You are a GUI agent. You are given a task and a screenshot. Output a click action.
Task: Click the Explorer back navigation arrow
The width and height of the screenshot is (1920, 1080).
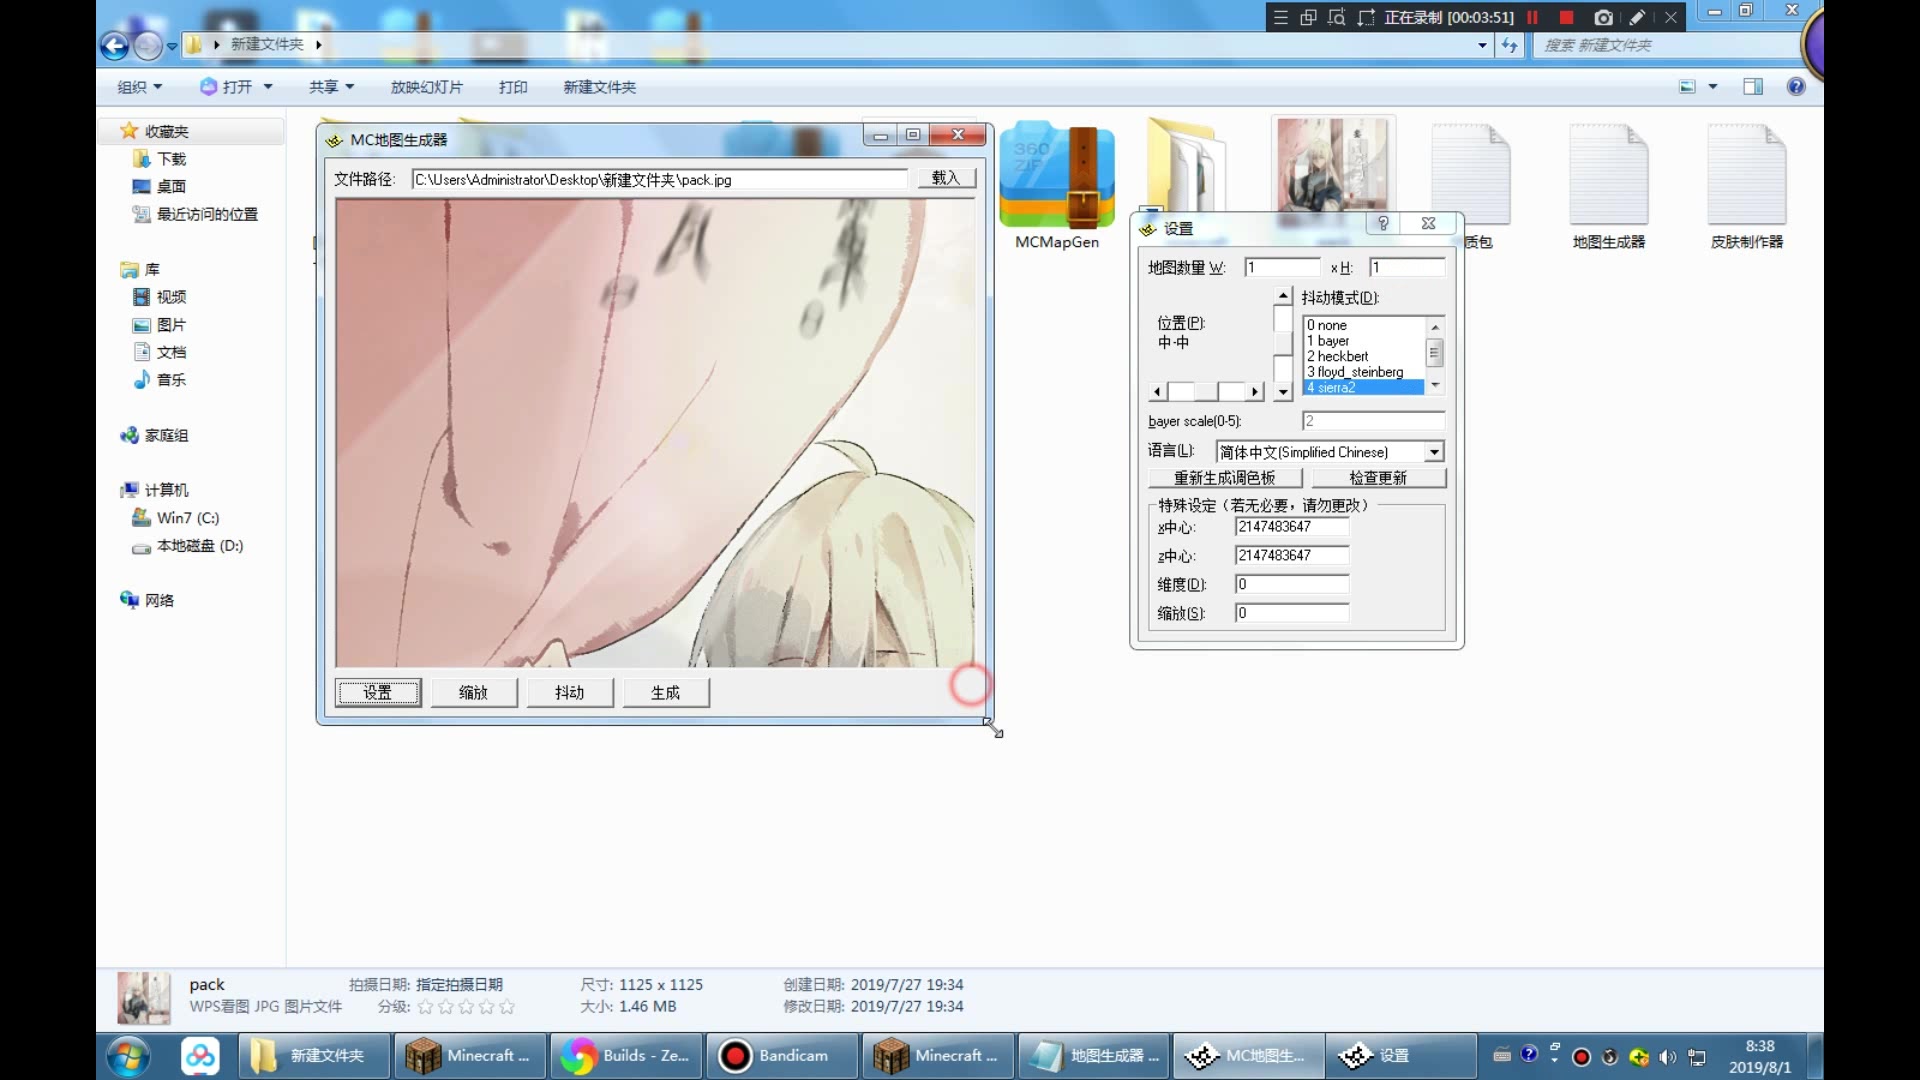[x=115, y=45]
